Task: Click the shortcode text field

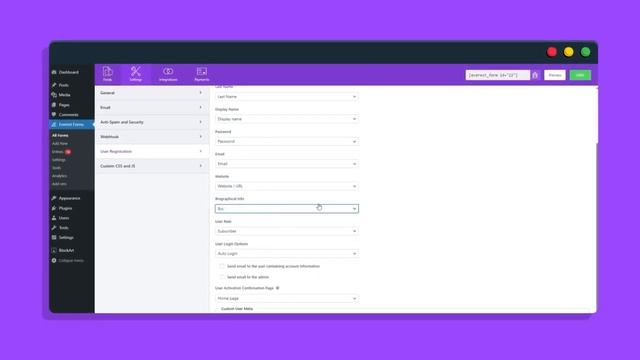Action: click(x=498, y=75)
